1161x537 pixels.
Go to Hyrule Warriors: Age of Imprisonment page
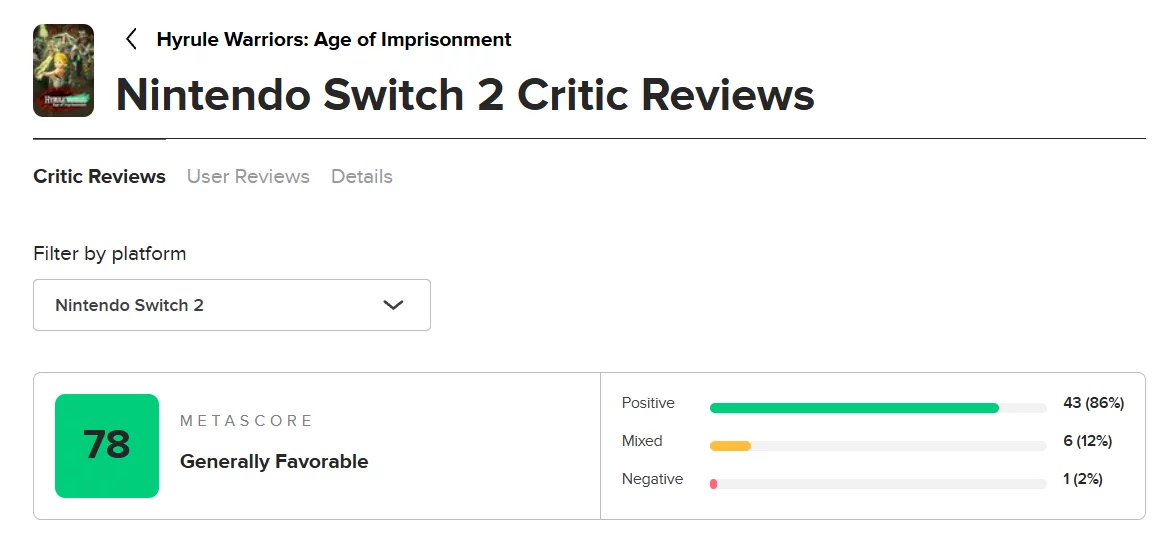pos(334,40)
